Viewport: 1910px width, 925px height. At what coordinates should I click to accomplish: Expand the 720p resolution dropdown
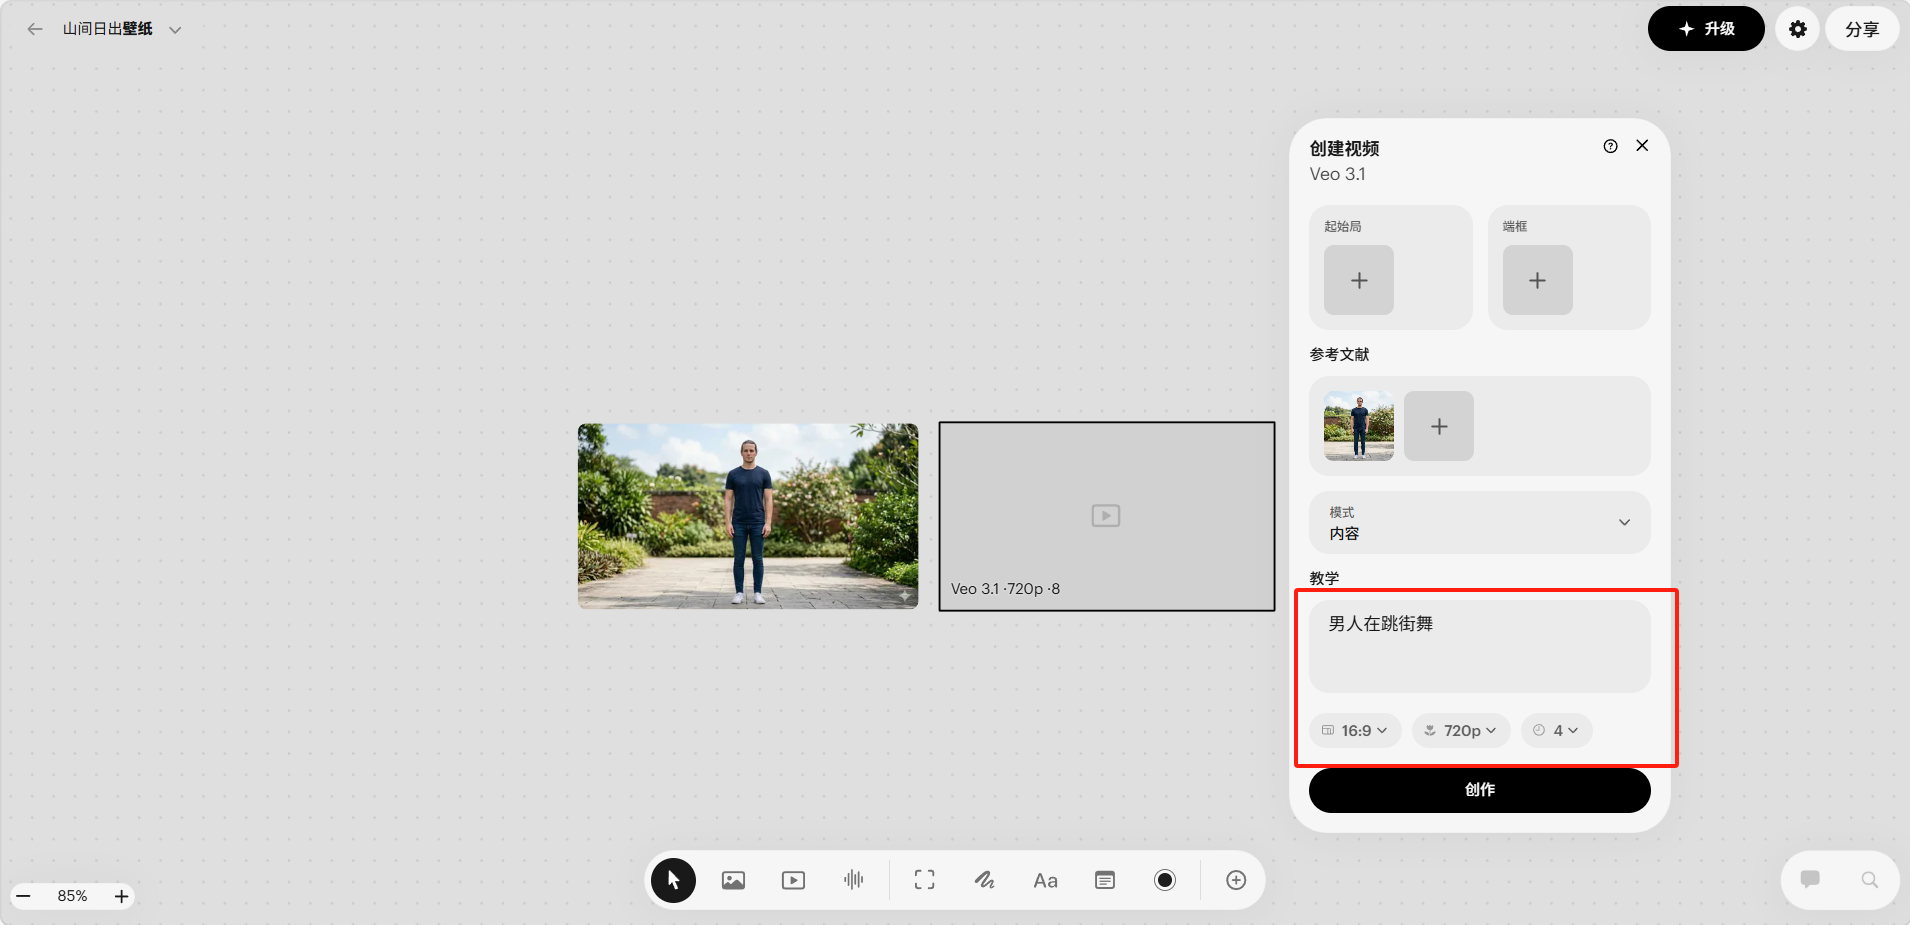tap(1461, 731)
